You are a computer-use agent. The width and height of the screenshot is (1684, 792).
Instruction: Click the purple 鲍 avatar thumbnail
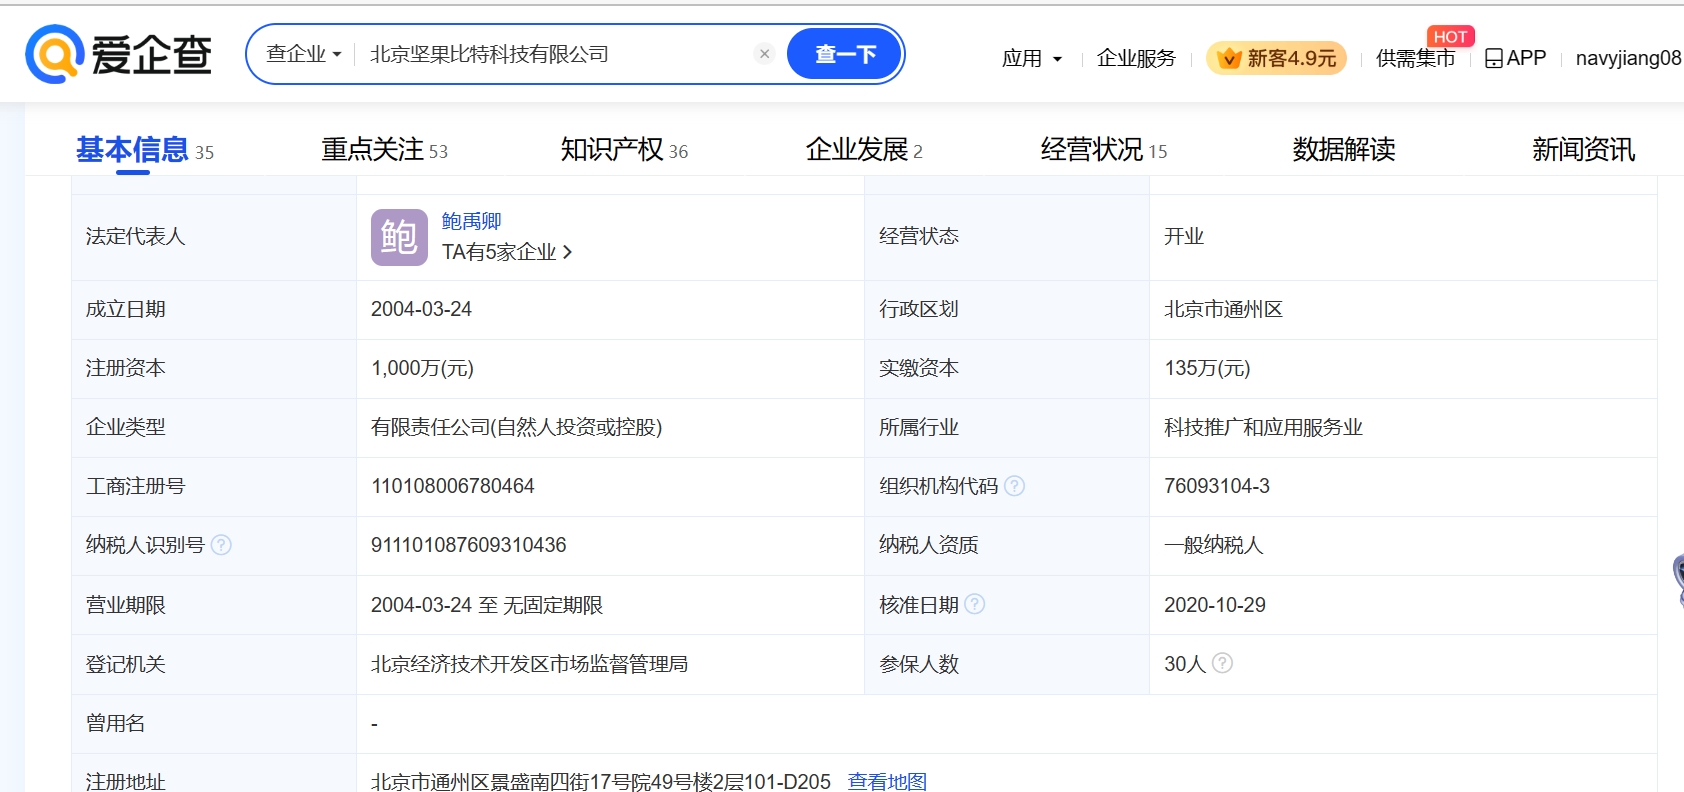[399, 237]
